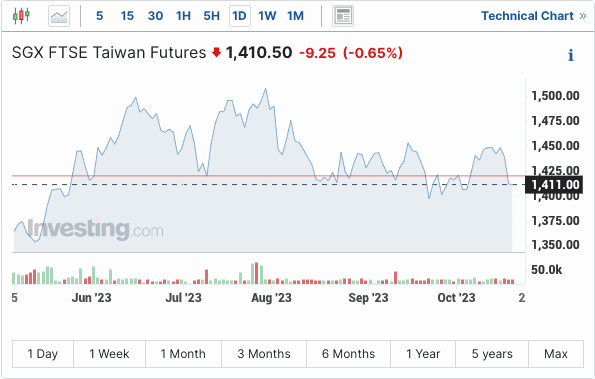Choose the 5H interval

point(211,16)
